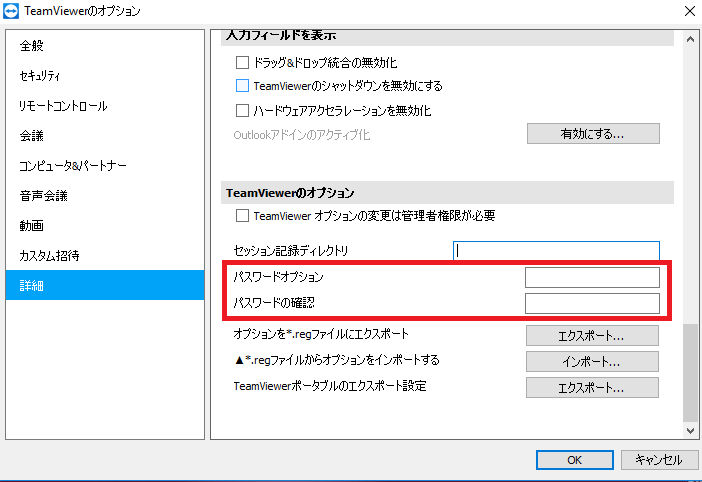Click the TeamViewerのオプション section header

[447, 193]
